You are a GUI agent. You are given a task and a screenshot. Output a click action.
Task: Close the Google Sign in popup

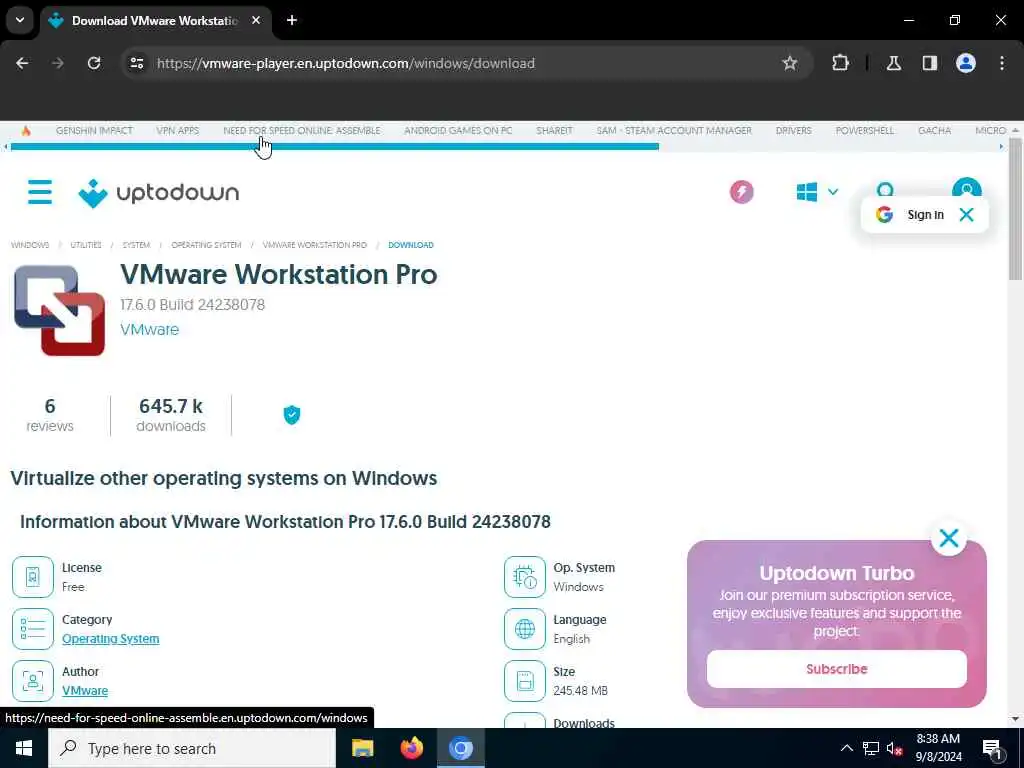coord(966,214)
